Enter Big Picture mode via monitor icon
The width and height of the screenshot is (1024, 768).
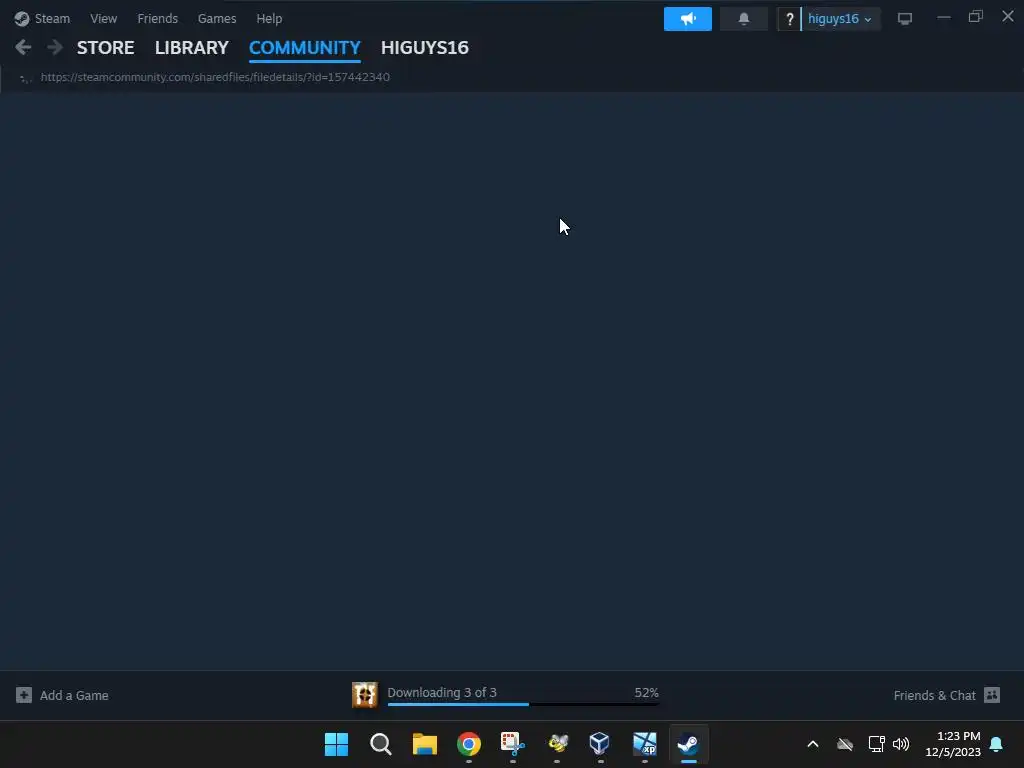(x=904, y=19)
